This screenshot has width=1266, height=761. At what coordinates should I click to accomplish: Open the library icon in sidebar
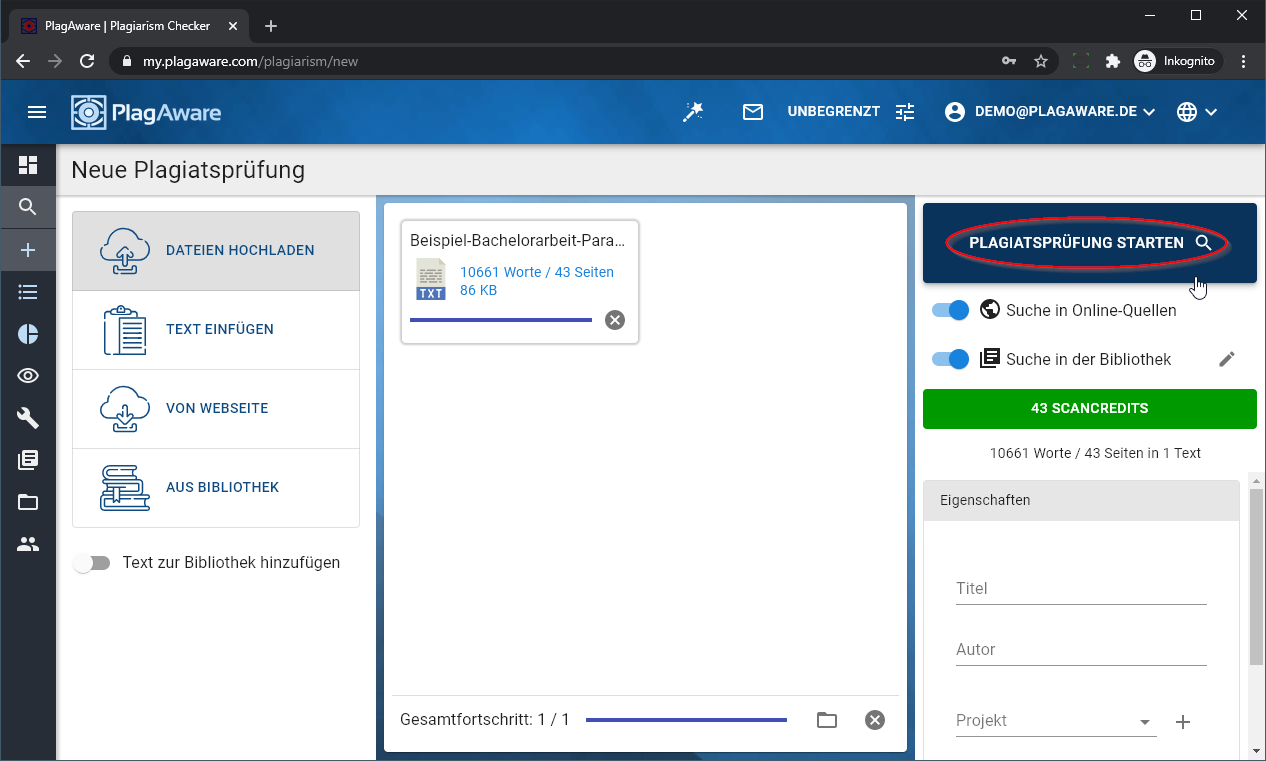coord(28,460)
